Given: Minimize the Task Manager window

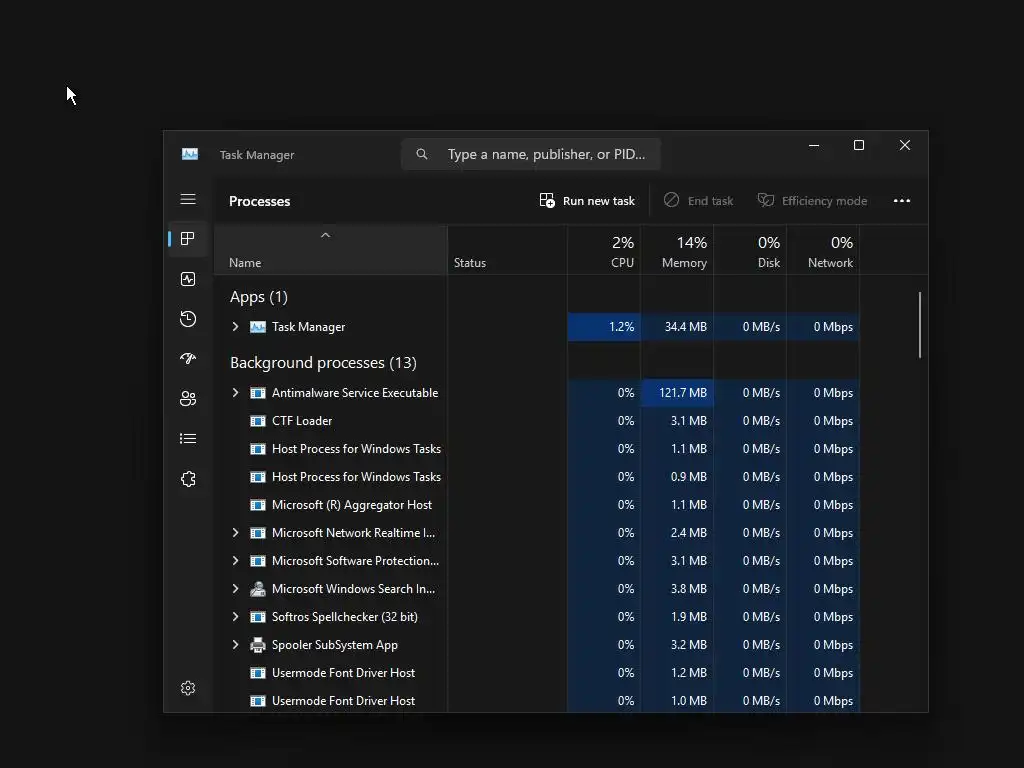Looking at the screenshot, I should click(814, 146).
